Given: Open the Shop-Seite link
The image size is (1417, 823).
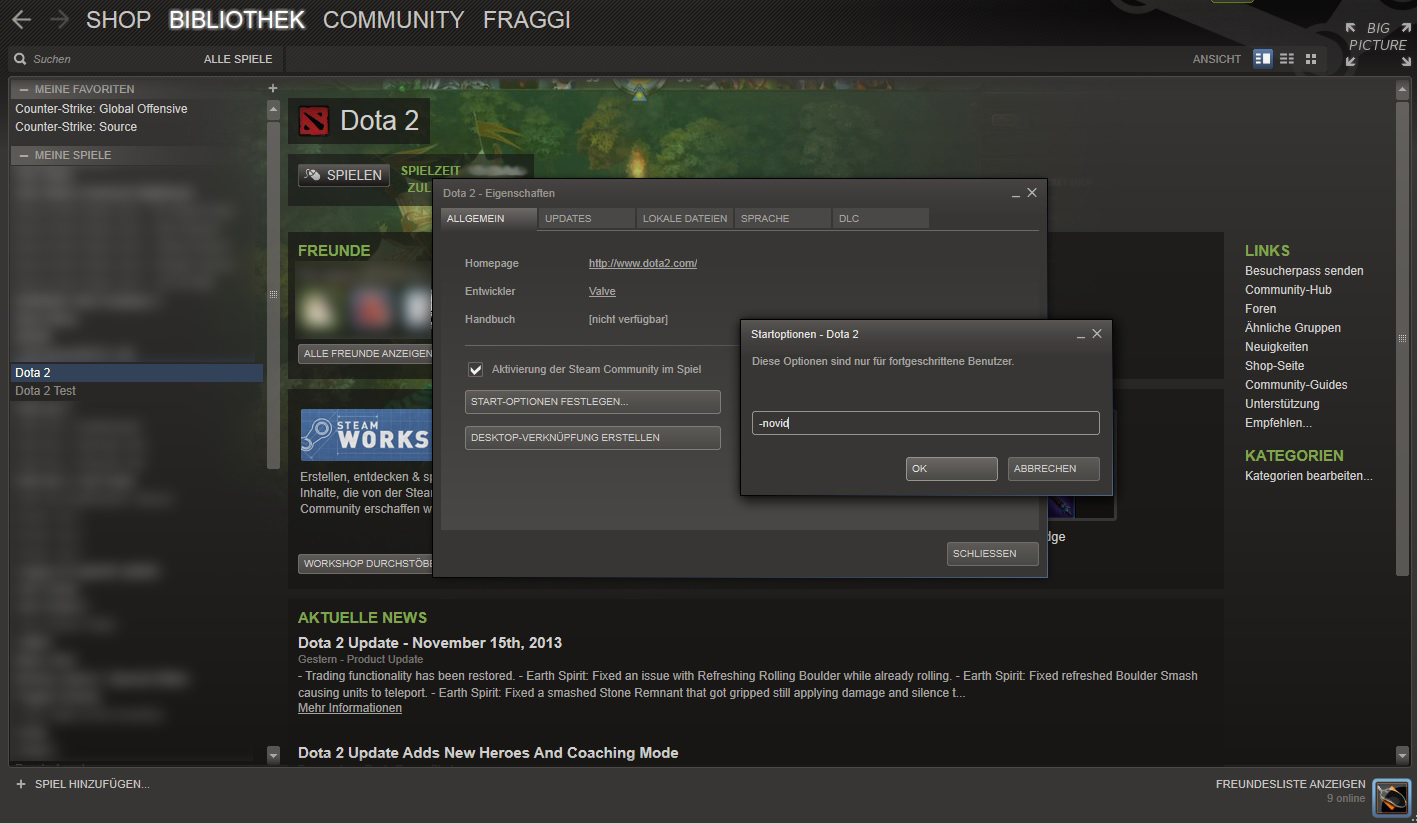Looking at the screenshot, I should [1274, 366].
